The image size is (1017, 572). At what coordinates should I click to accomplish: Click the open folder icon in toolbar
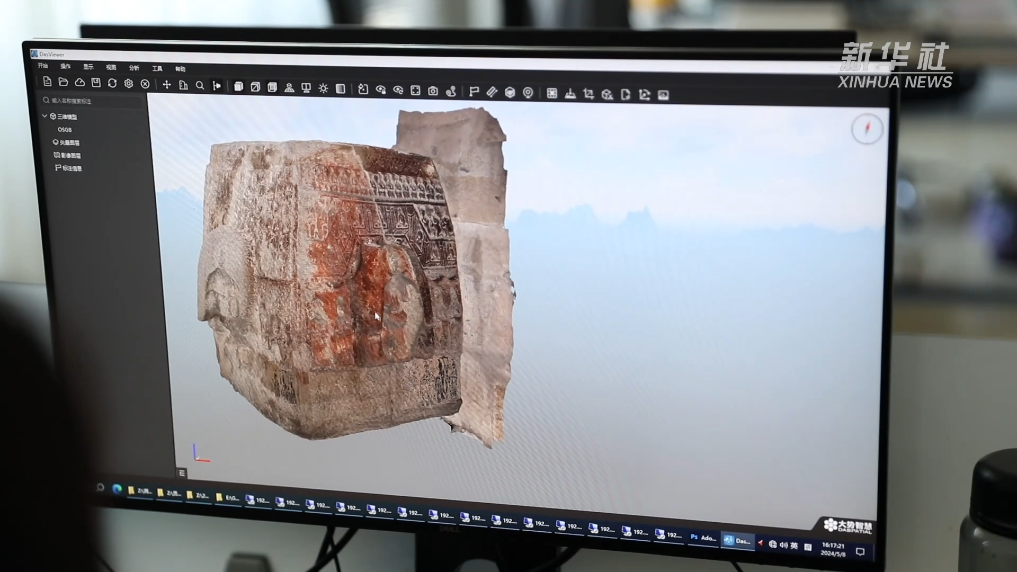pyautogui.click(x=63, y=82)
